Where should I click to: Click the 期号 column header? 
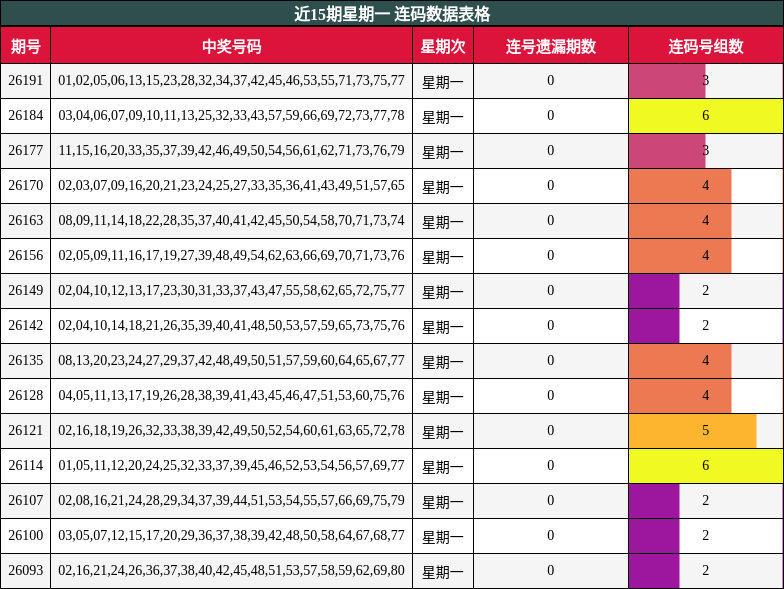click(26, 46)
